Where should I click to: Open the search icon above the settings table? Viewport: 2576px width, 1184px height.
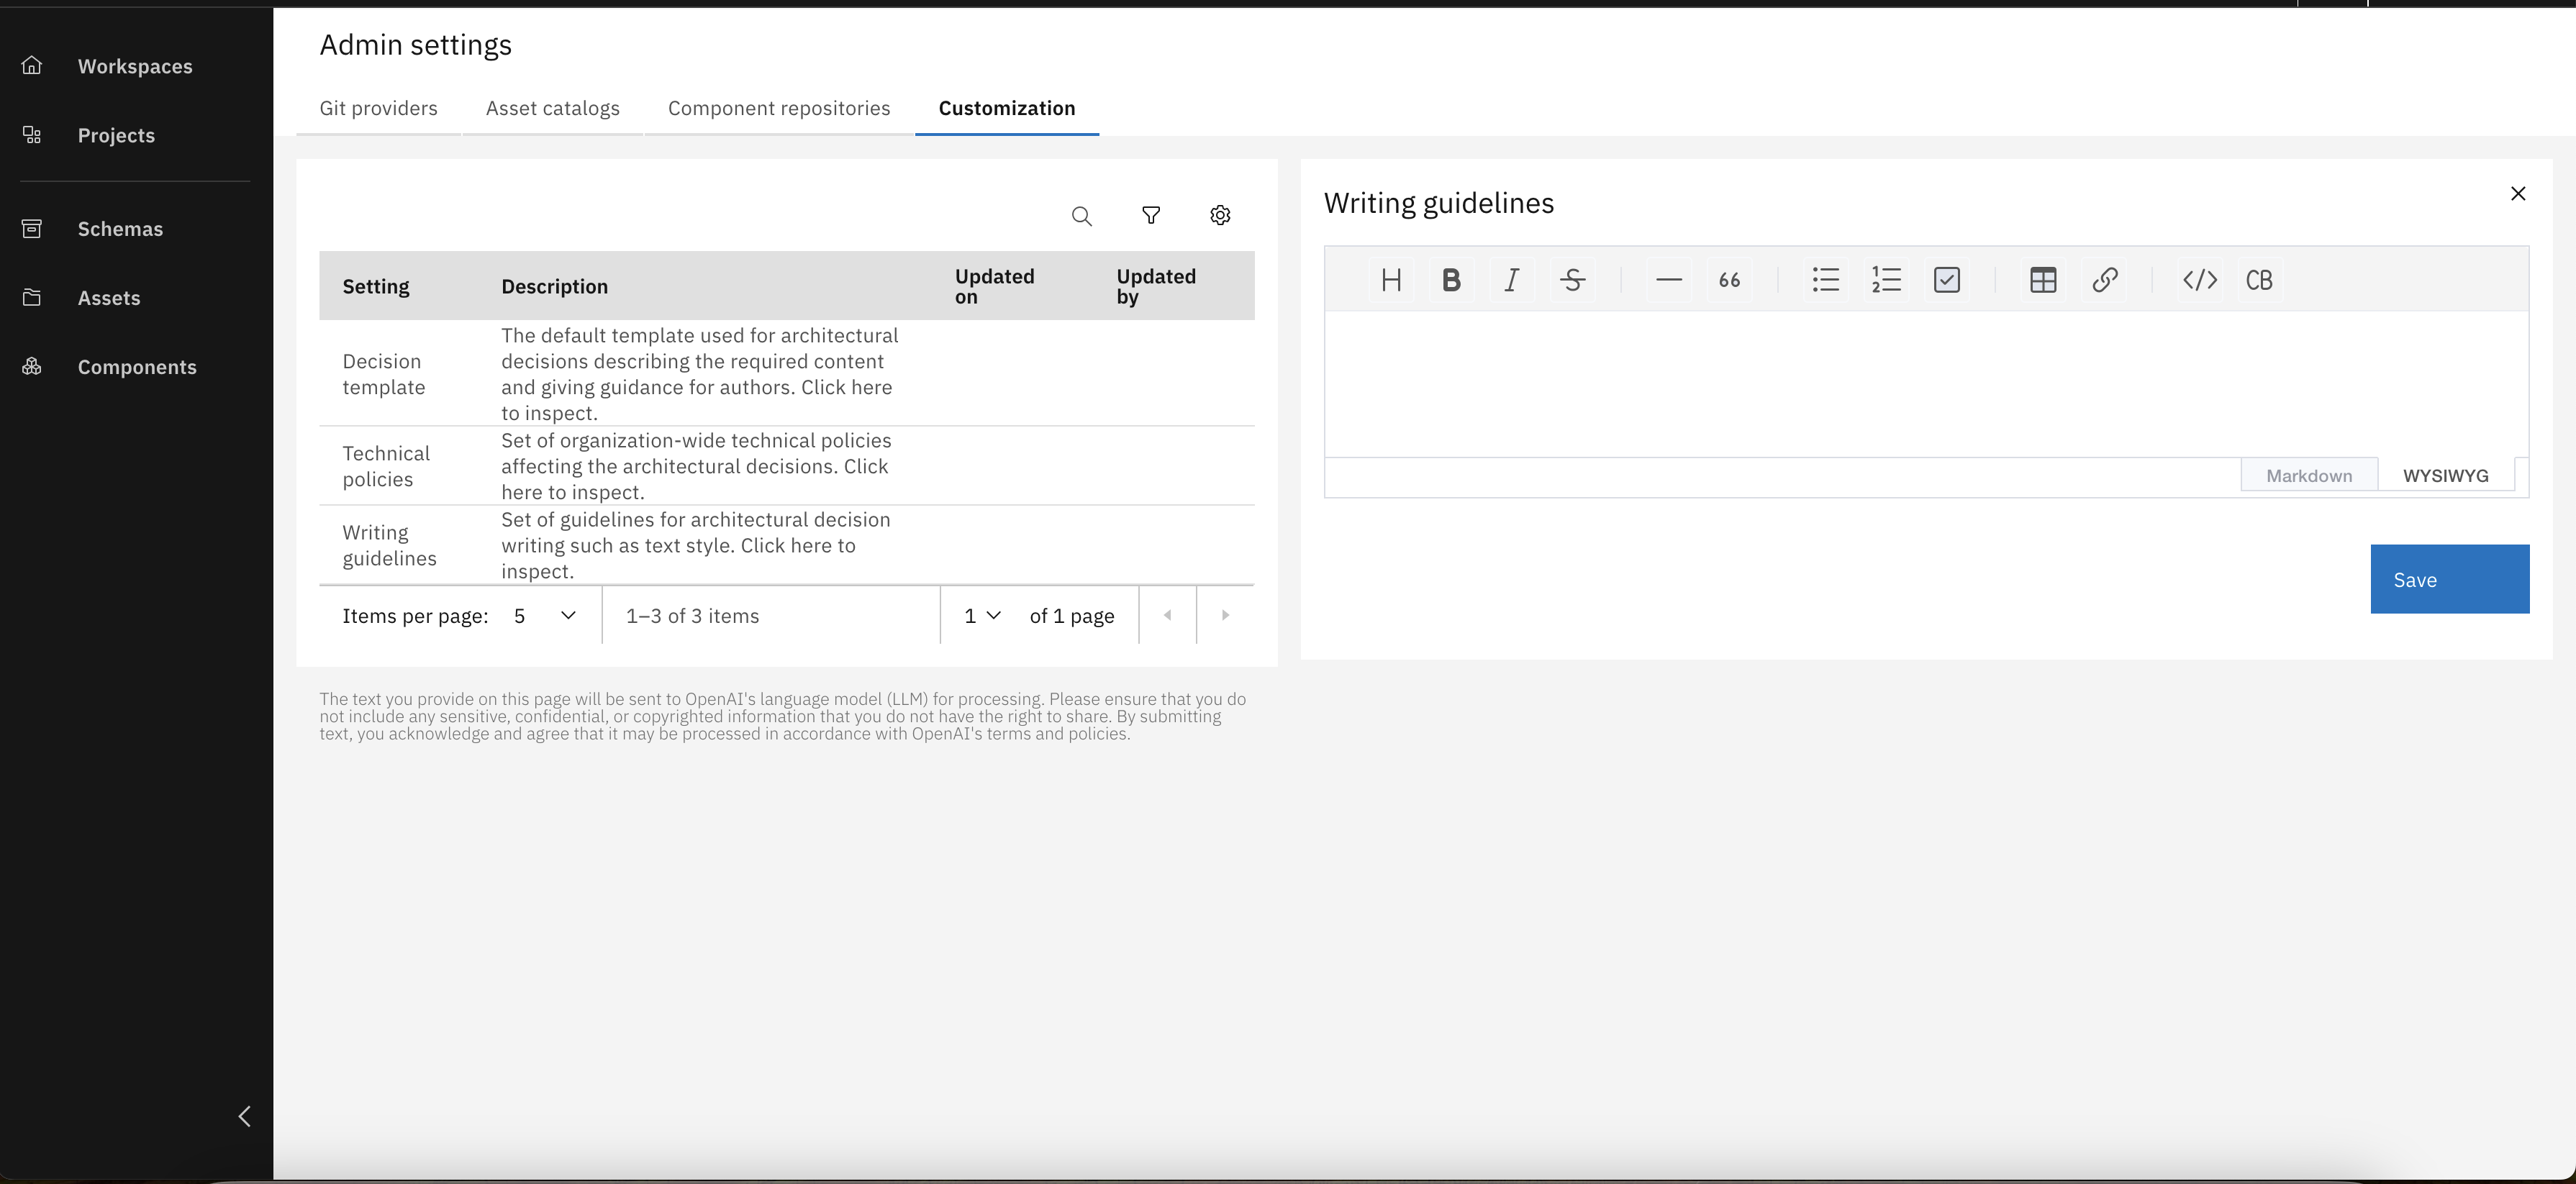pos(1082,215)
